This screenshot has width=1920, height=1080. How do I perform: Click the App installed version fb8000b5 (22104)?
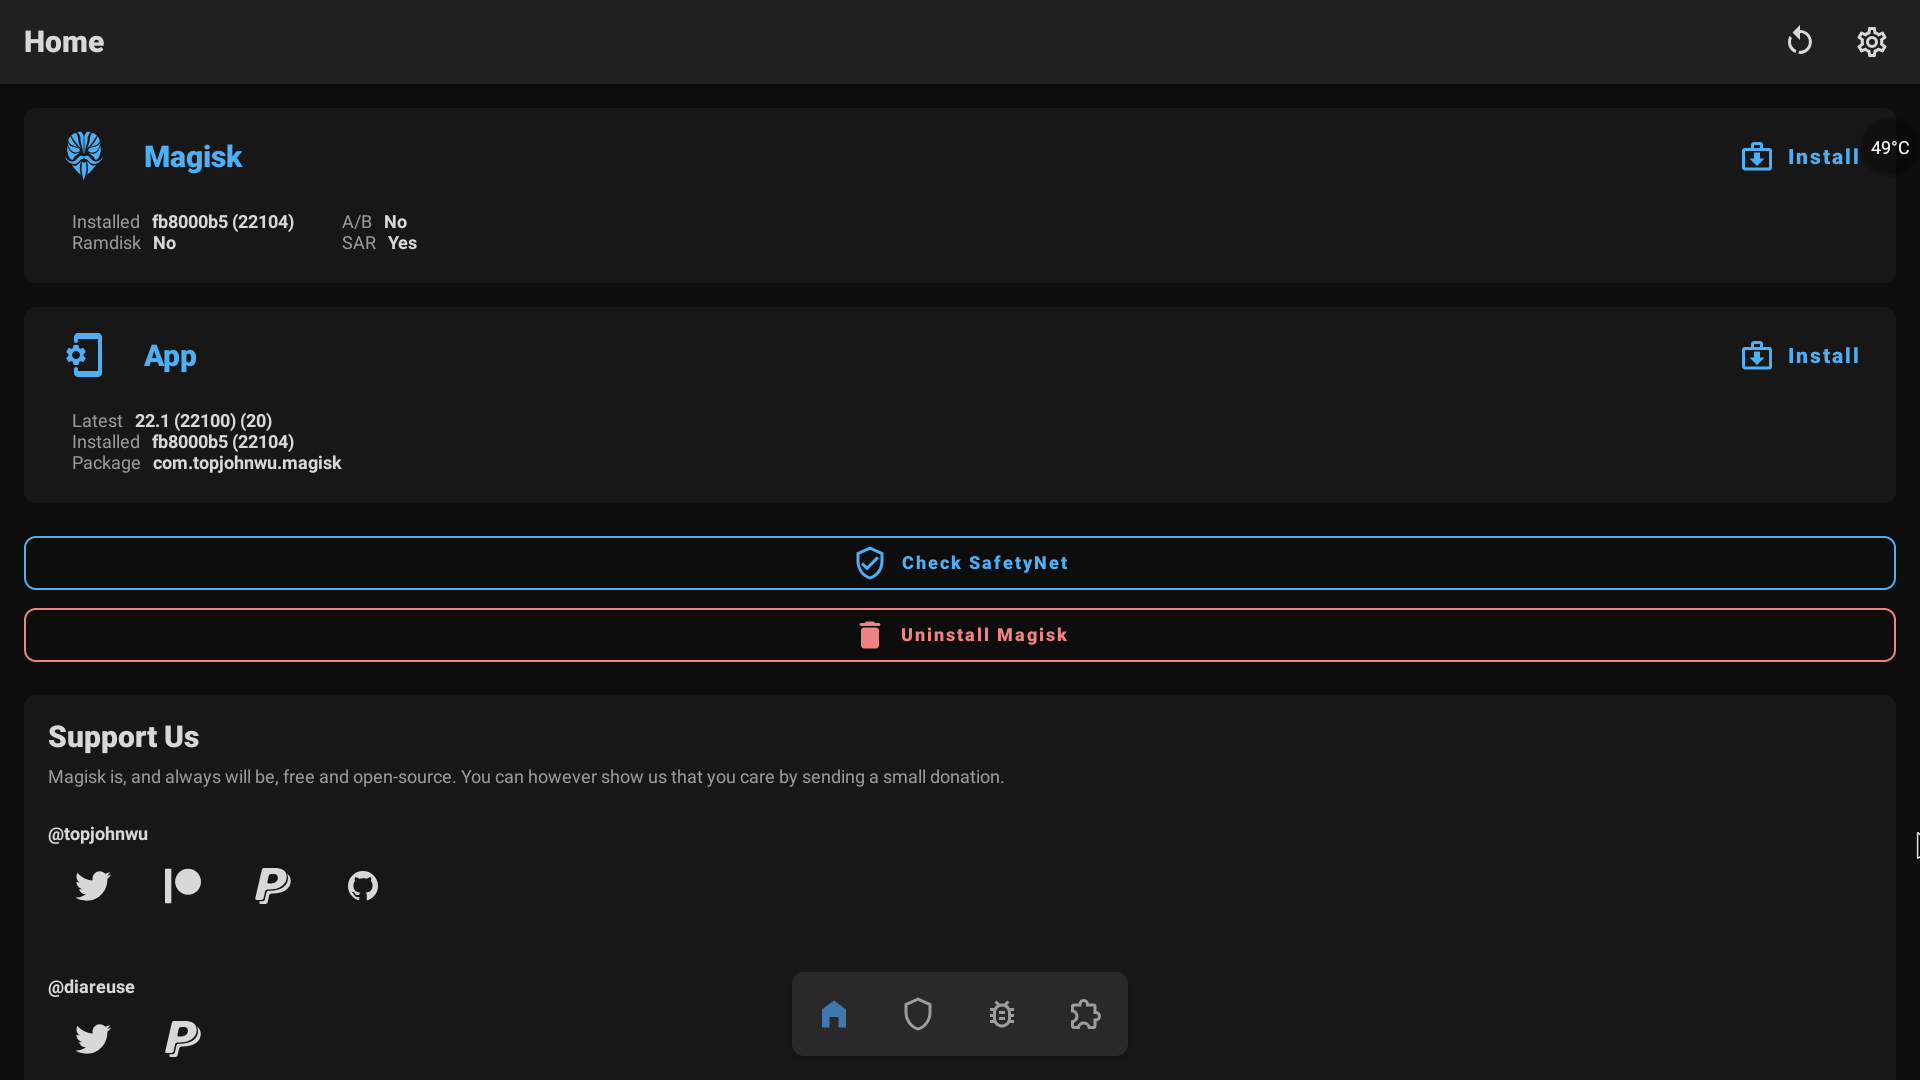coord(223,442)
